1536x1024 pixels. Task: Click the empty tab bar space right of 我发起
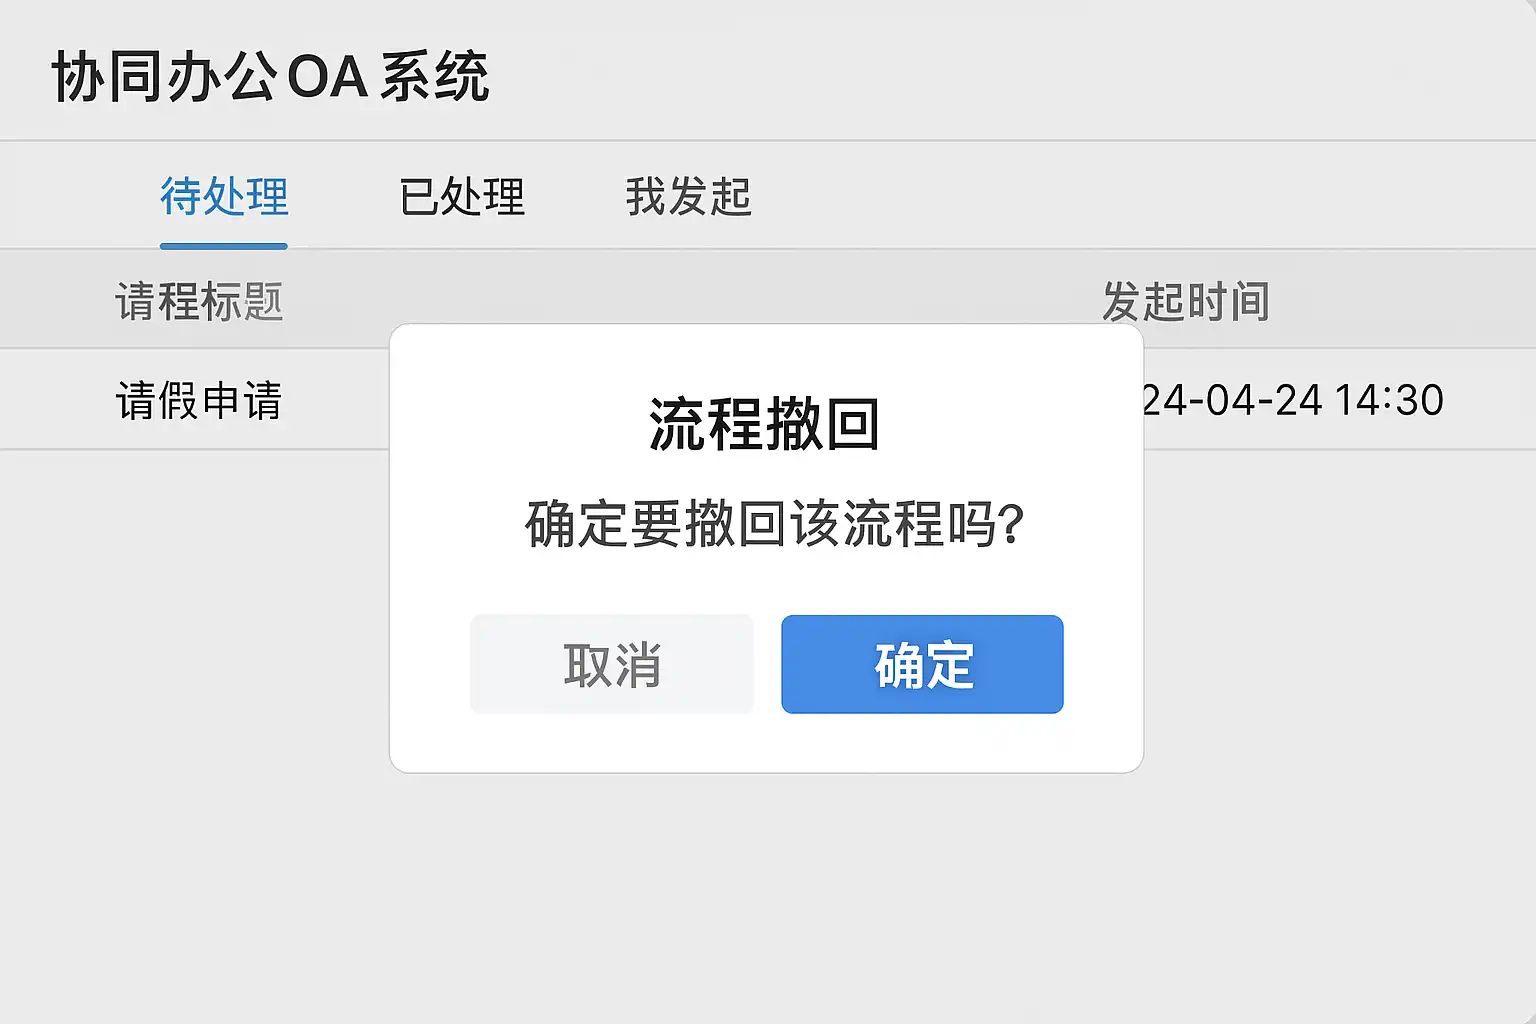tap(1100, 196)
